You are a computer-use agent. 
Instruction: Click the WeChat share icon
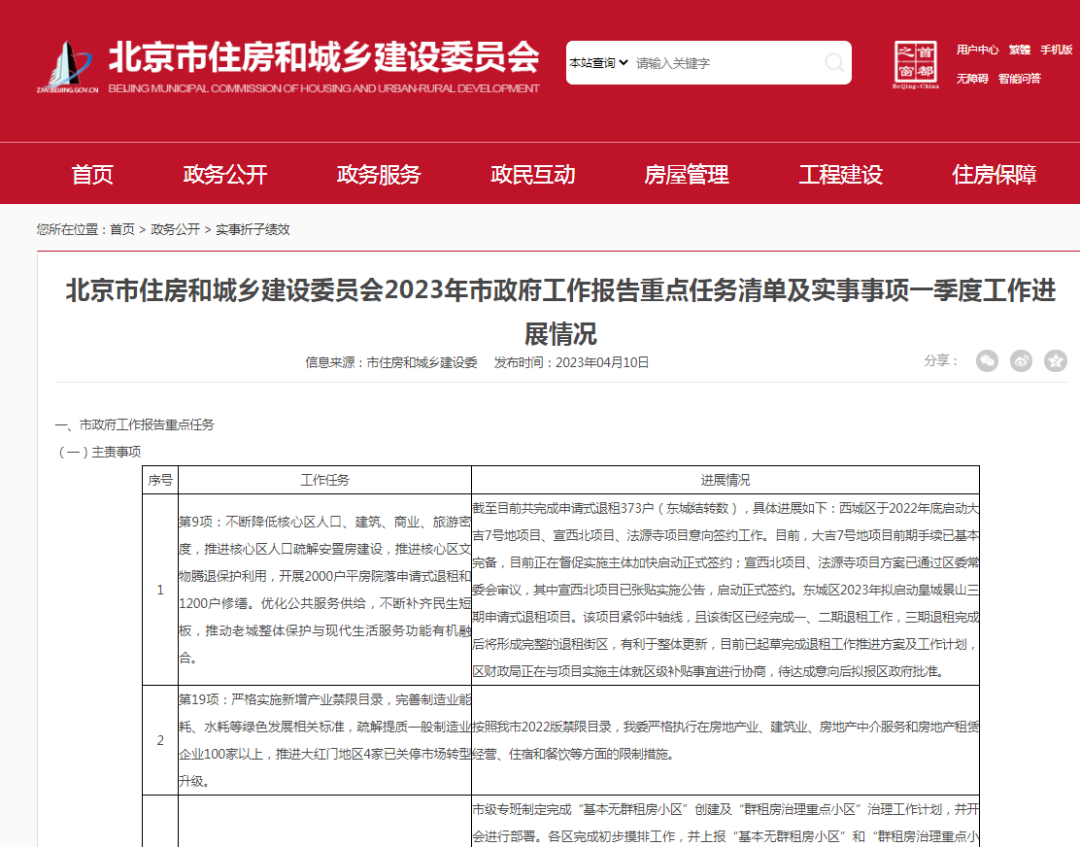pyautogui.click(x=987, y=361)
